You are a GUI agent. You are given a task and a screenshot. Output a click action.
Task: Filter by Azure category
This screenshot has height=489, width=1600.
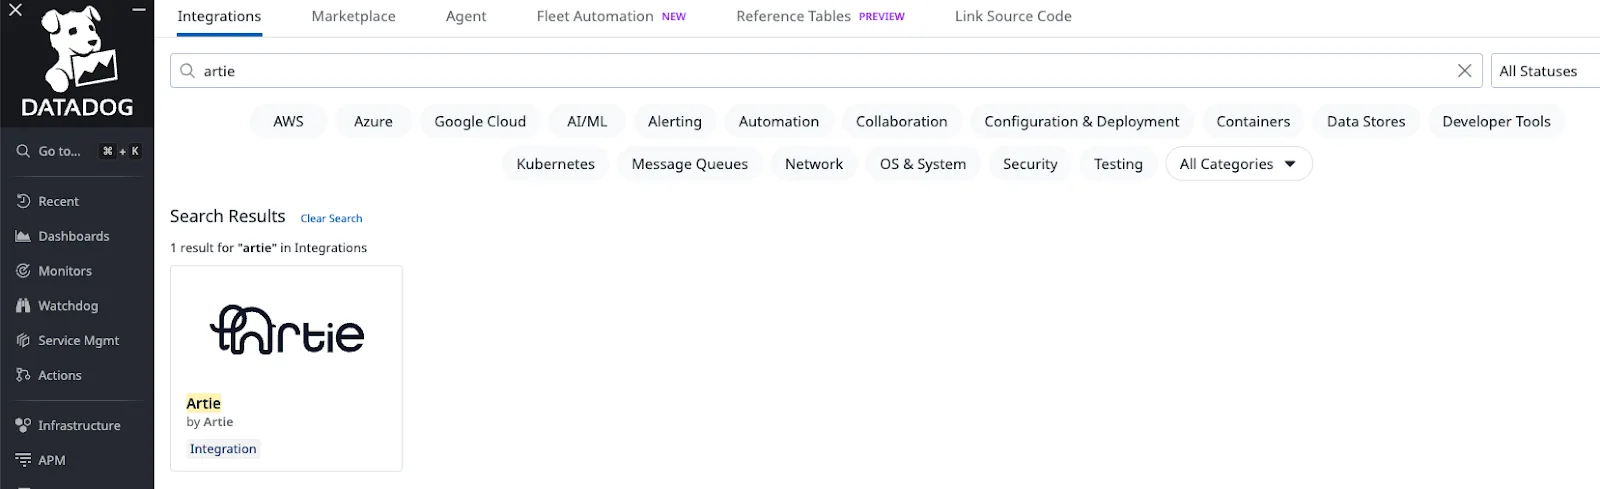tap(373, 121)
